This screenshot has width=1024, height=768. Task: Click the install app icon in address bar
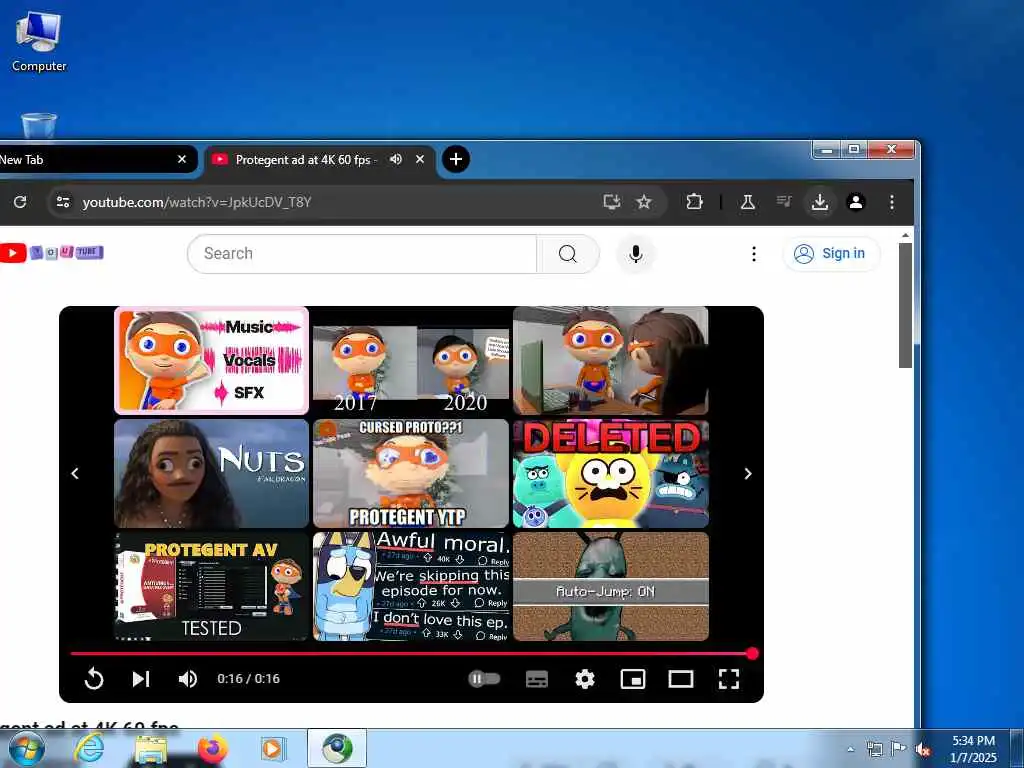click(x=611, y=202)
